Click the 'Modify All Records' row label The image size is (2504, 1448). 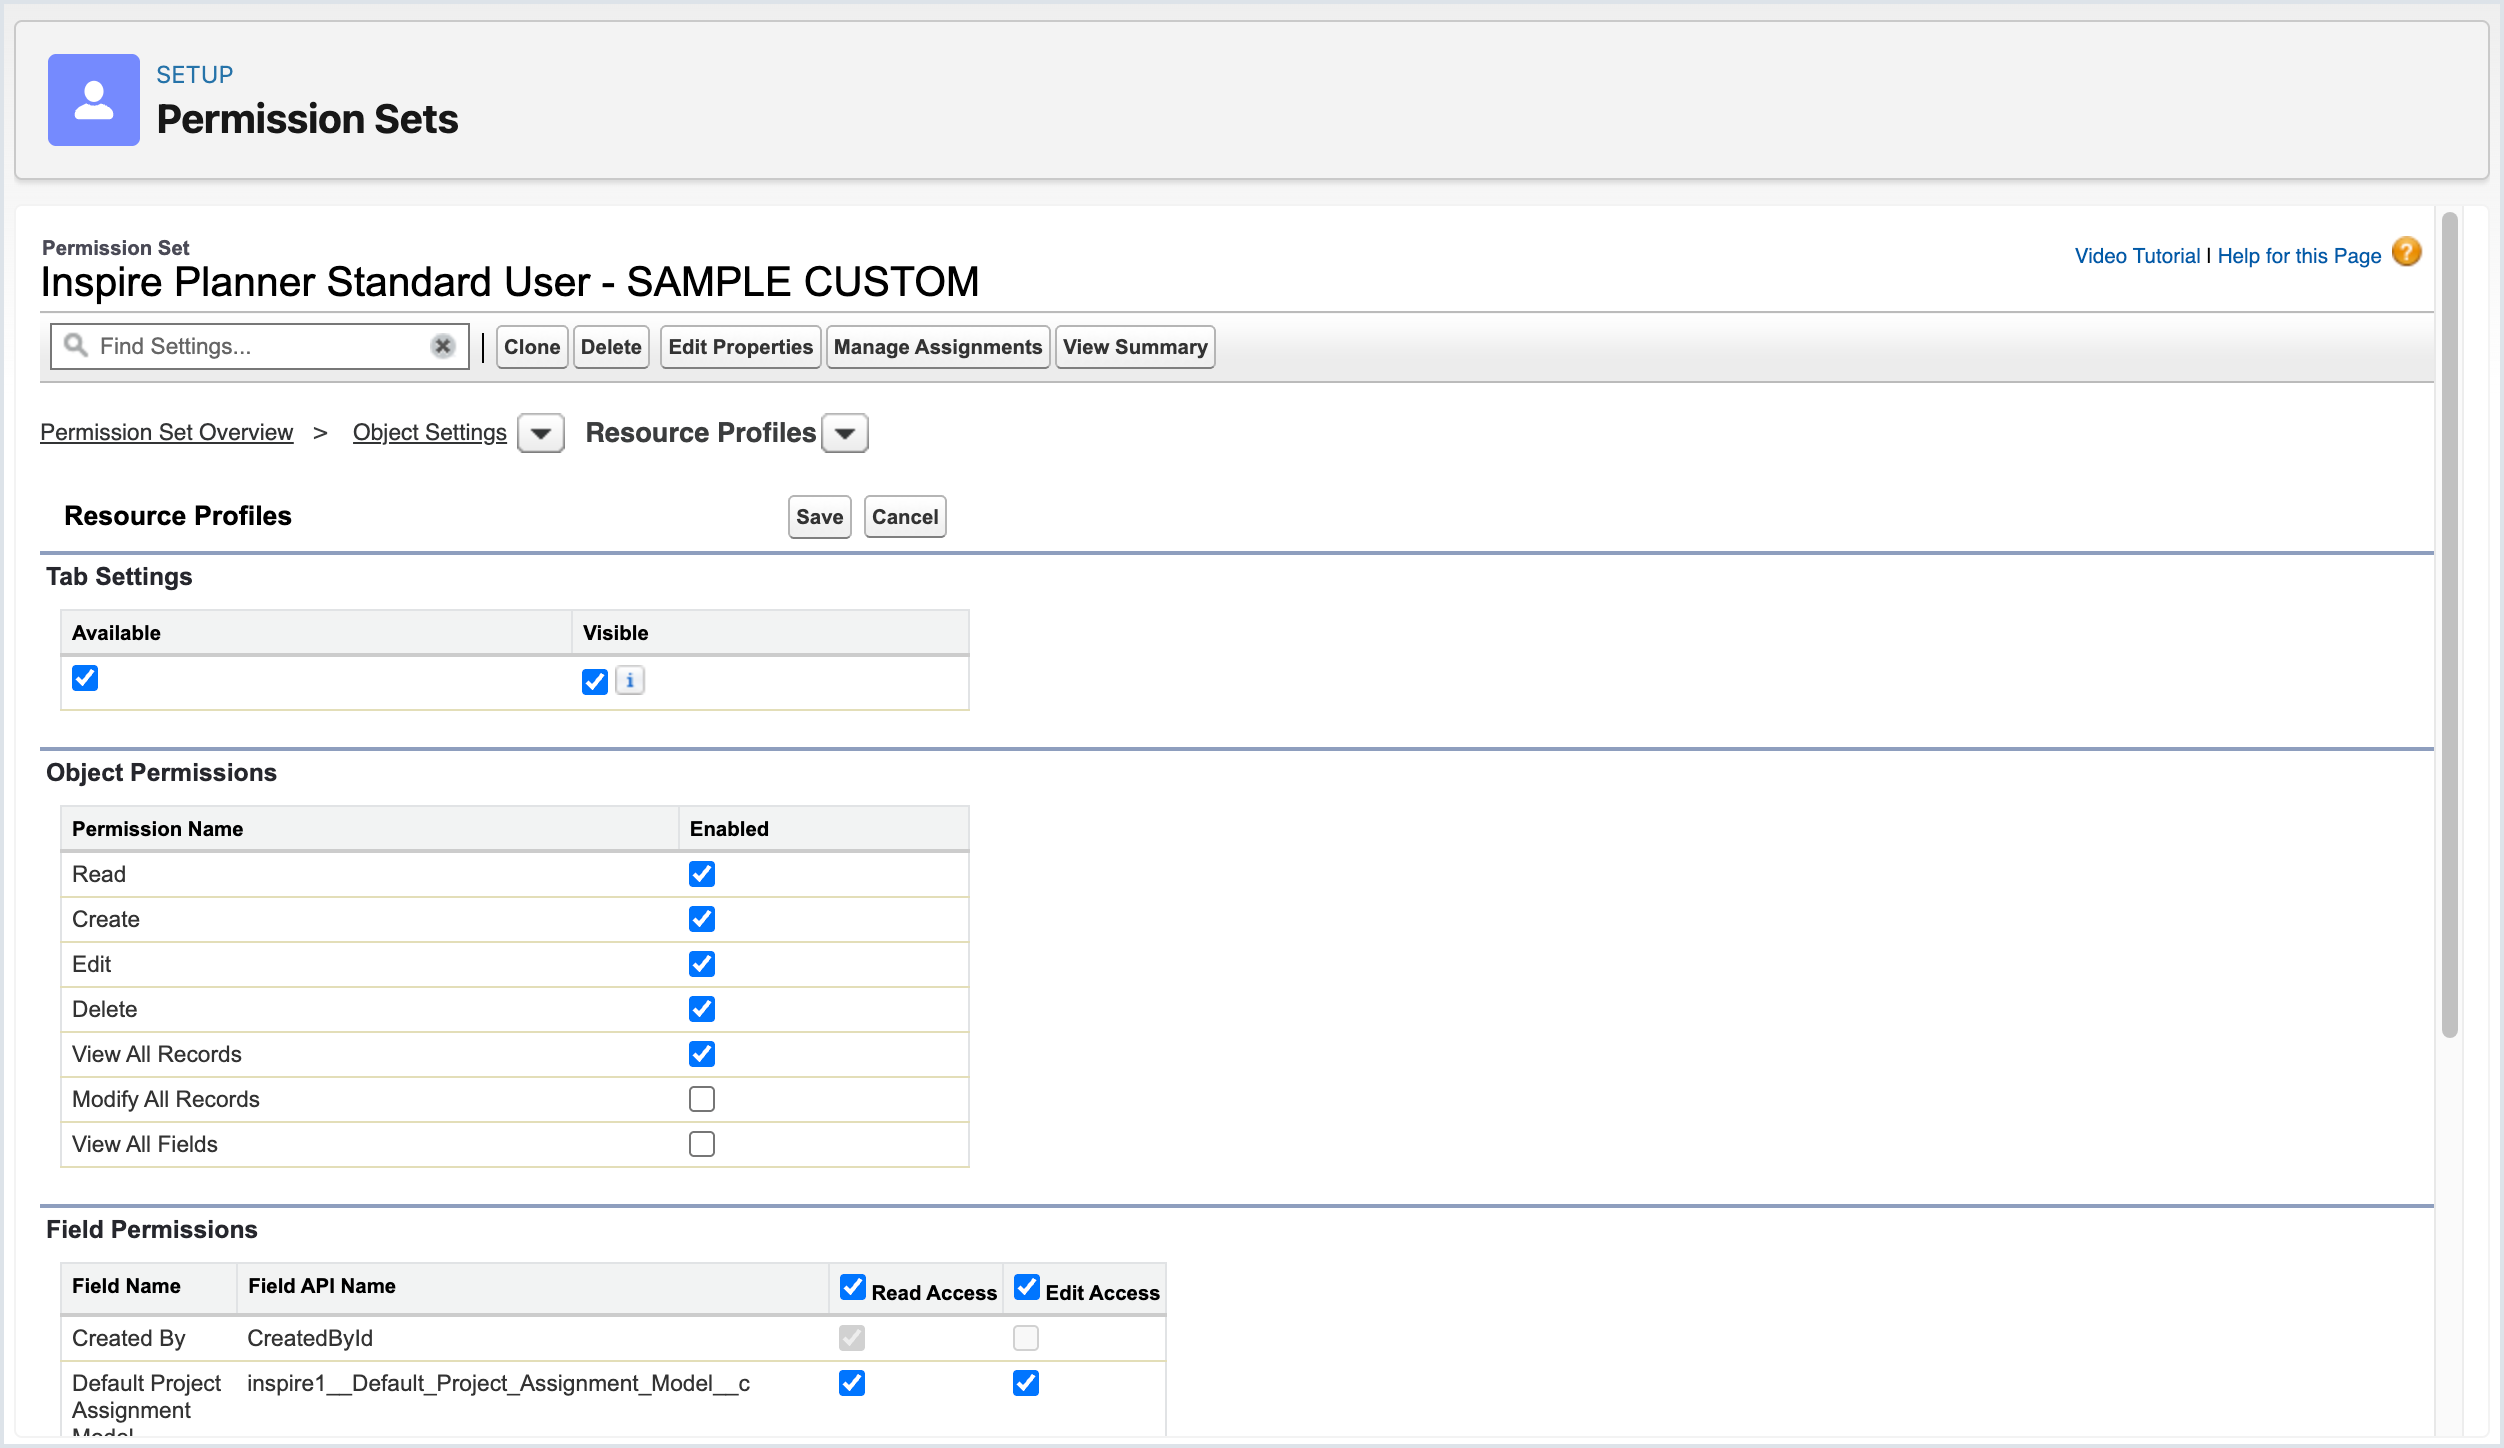pos(166,1099)
